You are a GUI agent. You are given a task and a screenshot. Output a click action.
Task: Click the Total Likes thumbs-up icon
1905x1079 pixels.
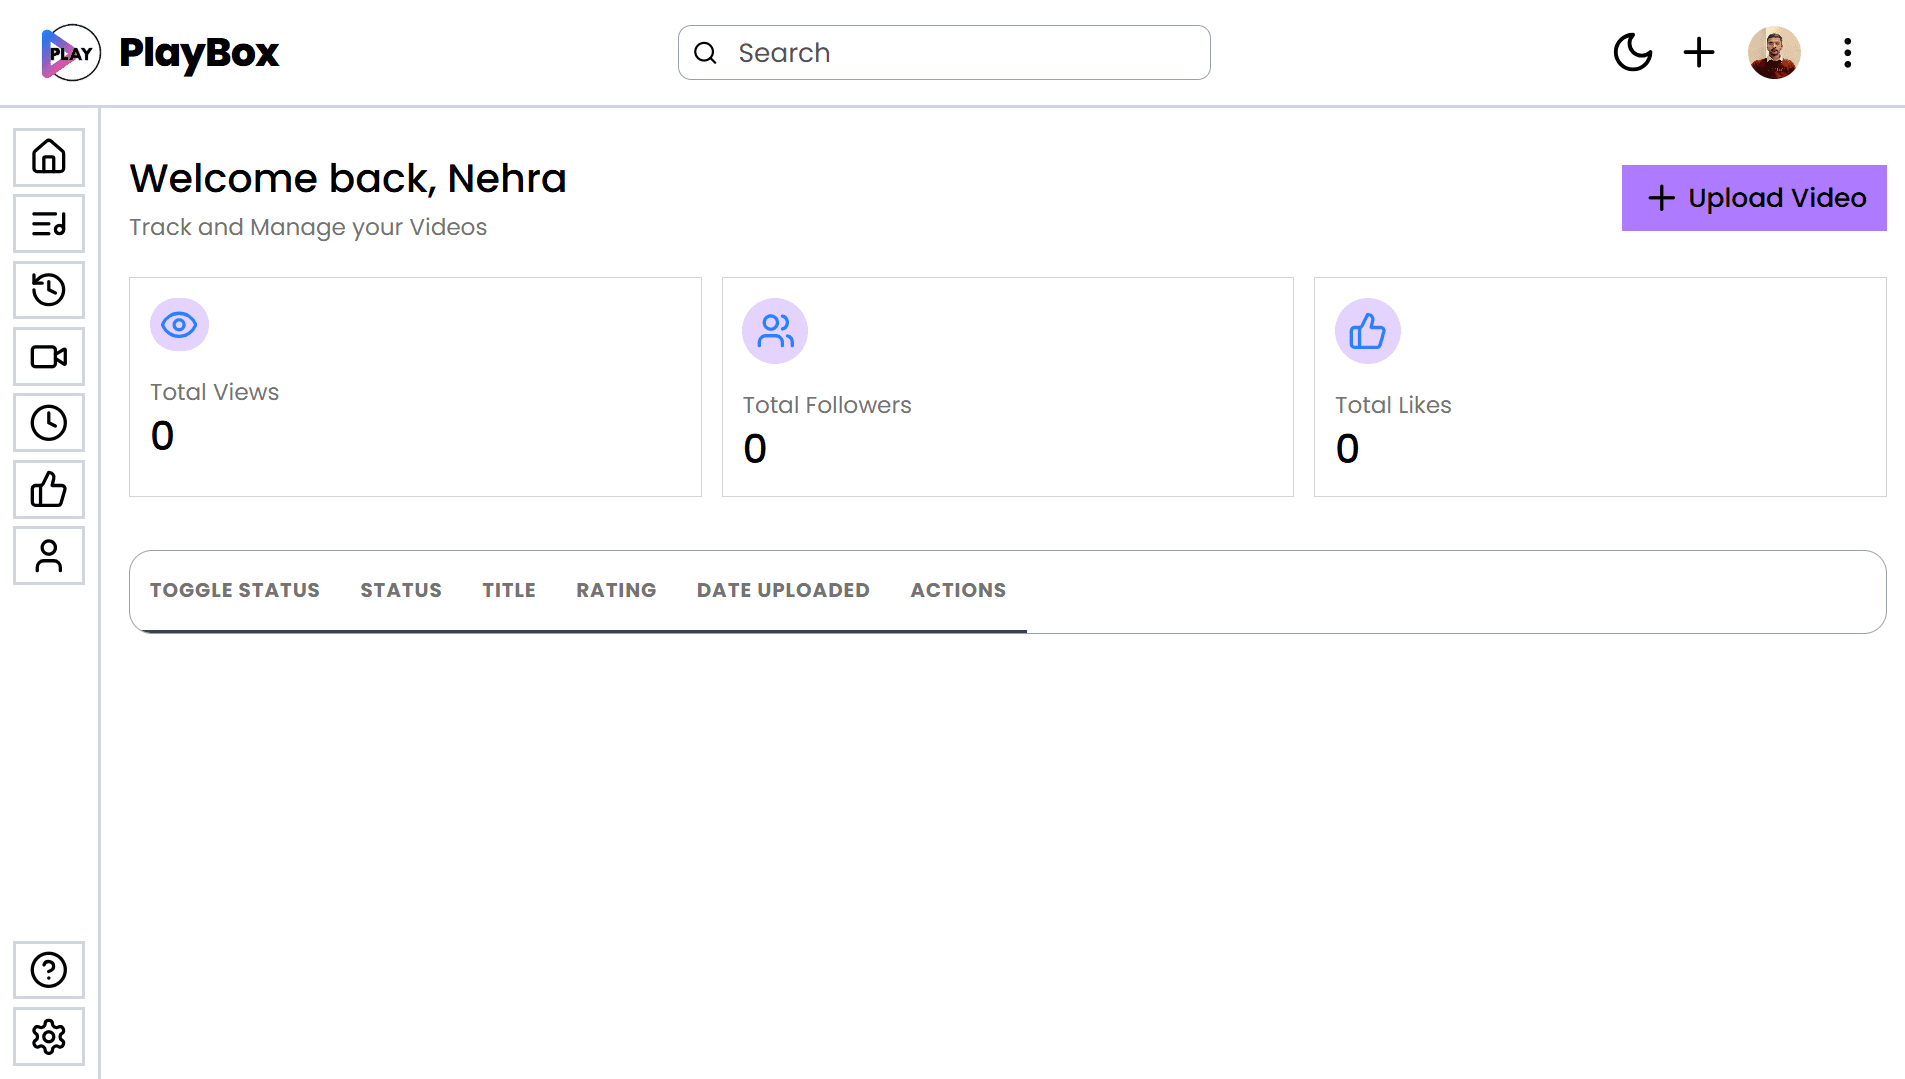[1367, 331]
